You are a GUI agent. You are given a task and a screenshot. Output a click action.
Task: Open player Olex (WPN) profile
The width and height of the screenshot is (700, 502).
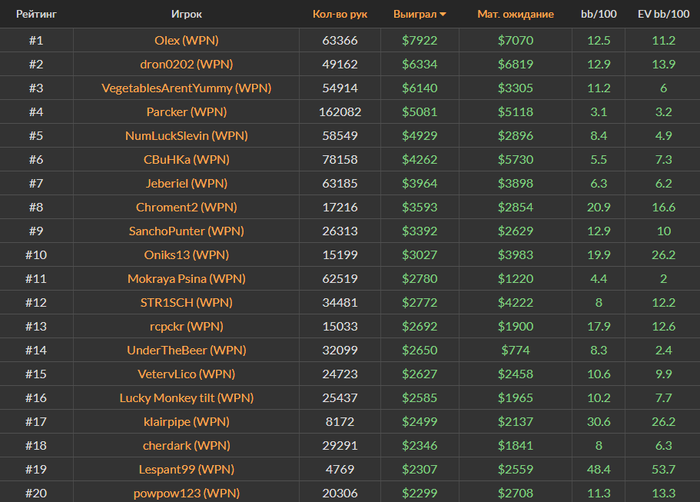187,41
